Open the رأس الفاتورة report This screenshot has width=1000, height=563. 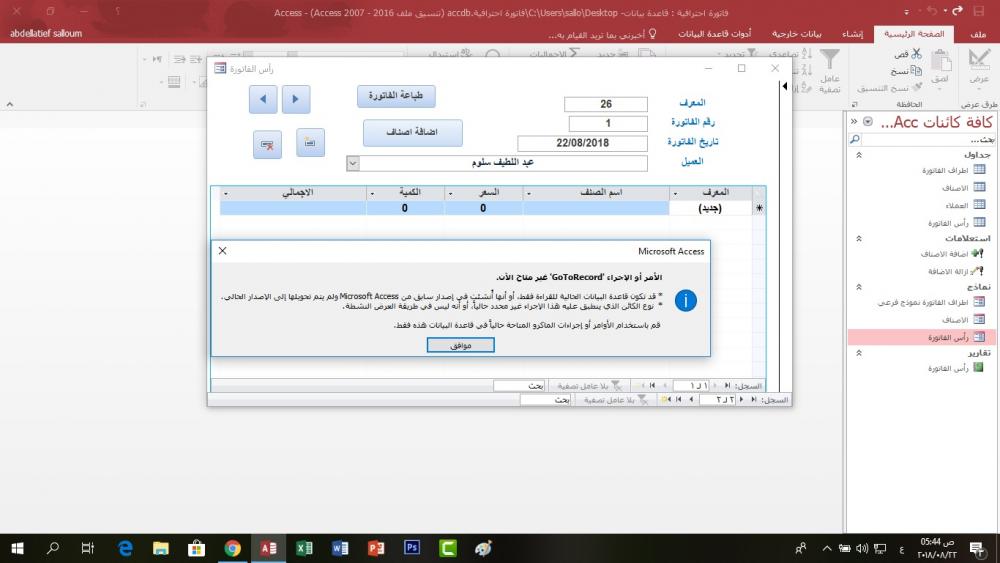[x=956, y=368]
